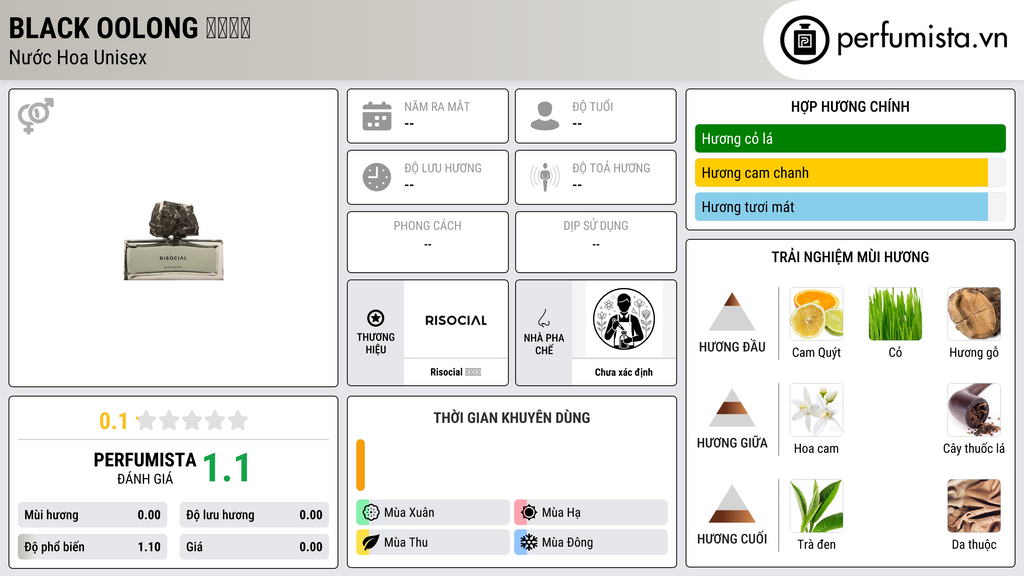Click the Thời gian khuyên dùng heading
Screen dimensions: 1024x576
512,417
